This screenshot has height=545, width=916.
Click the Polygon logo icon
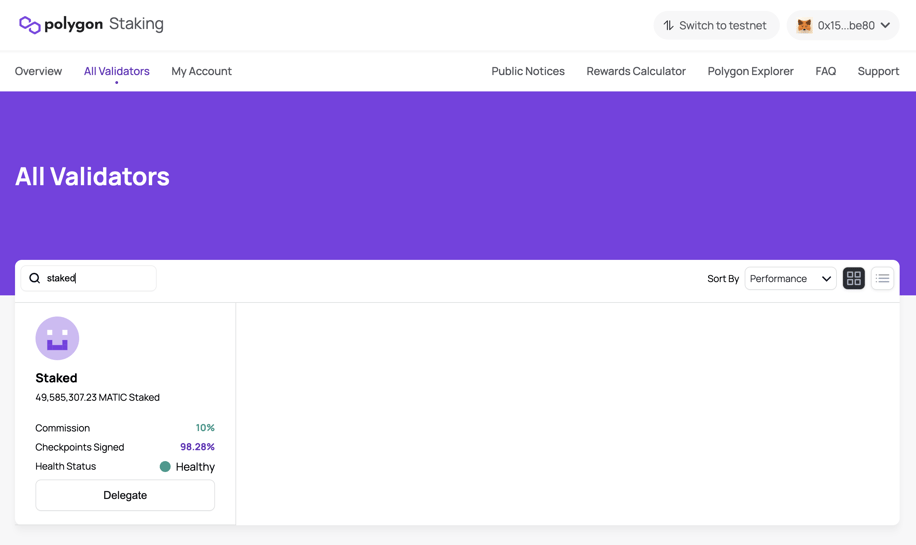pyautogui.click(x=30, y=25)
